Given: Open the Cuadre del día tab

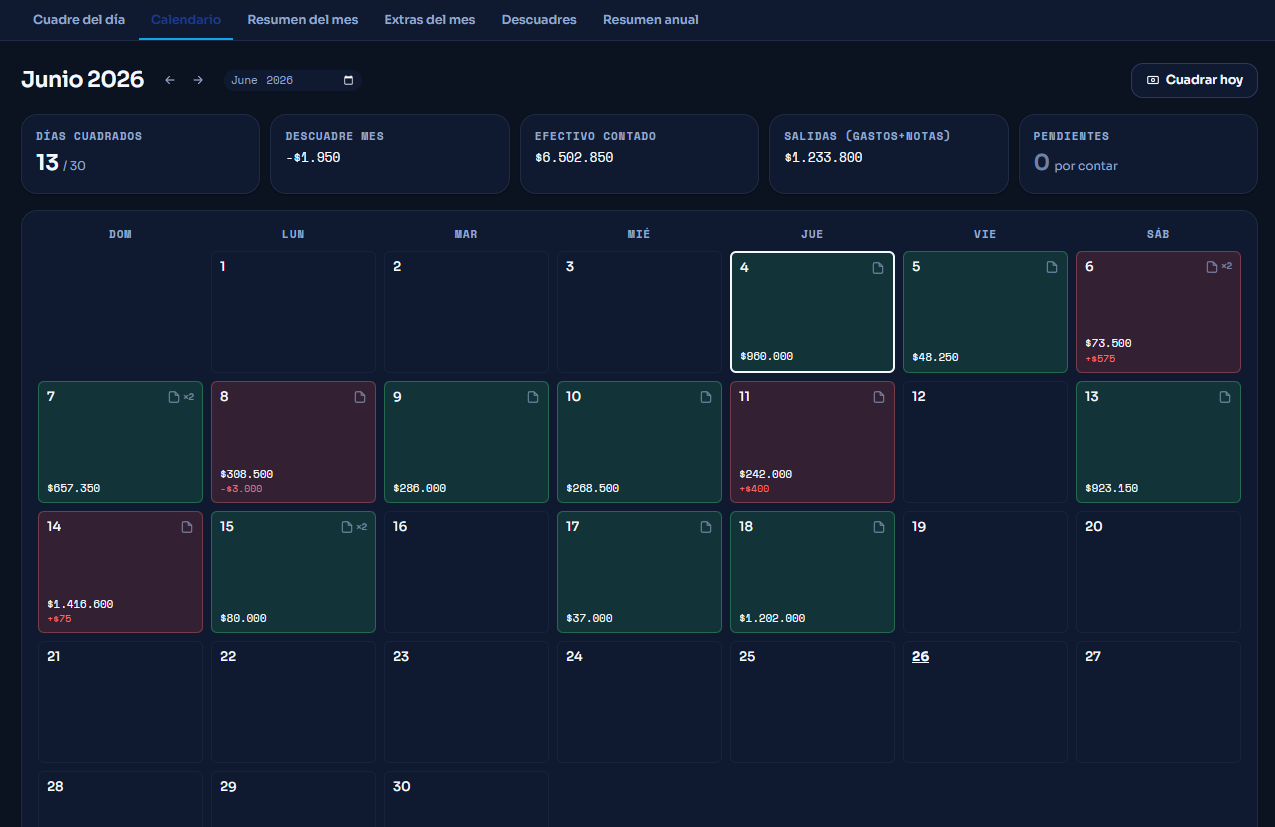Looking at the screenshot, I should pyautogui.click(x=79, y=20).
